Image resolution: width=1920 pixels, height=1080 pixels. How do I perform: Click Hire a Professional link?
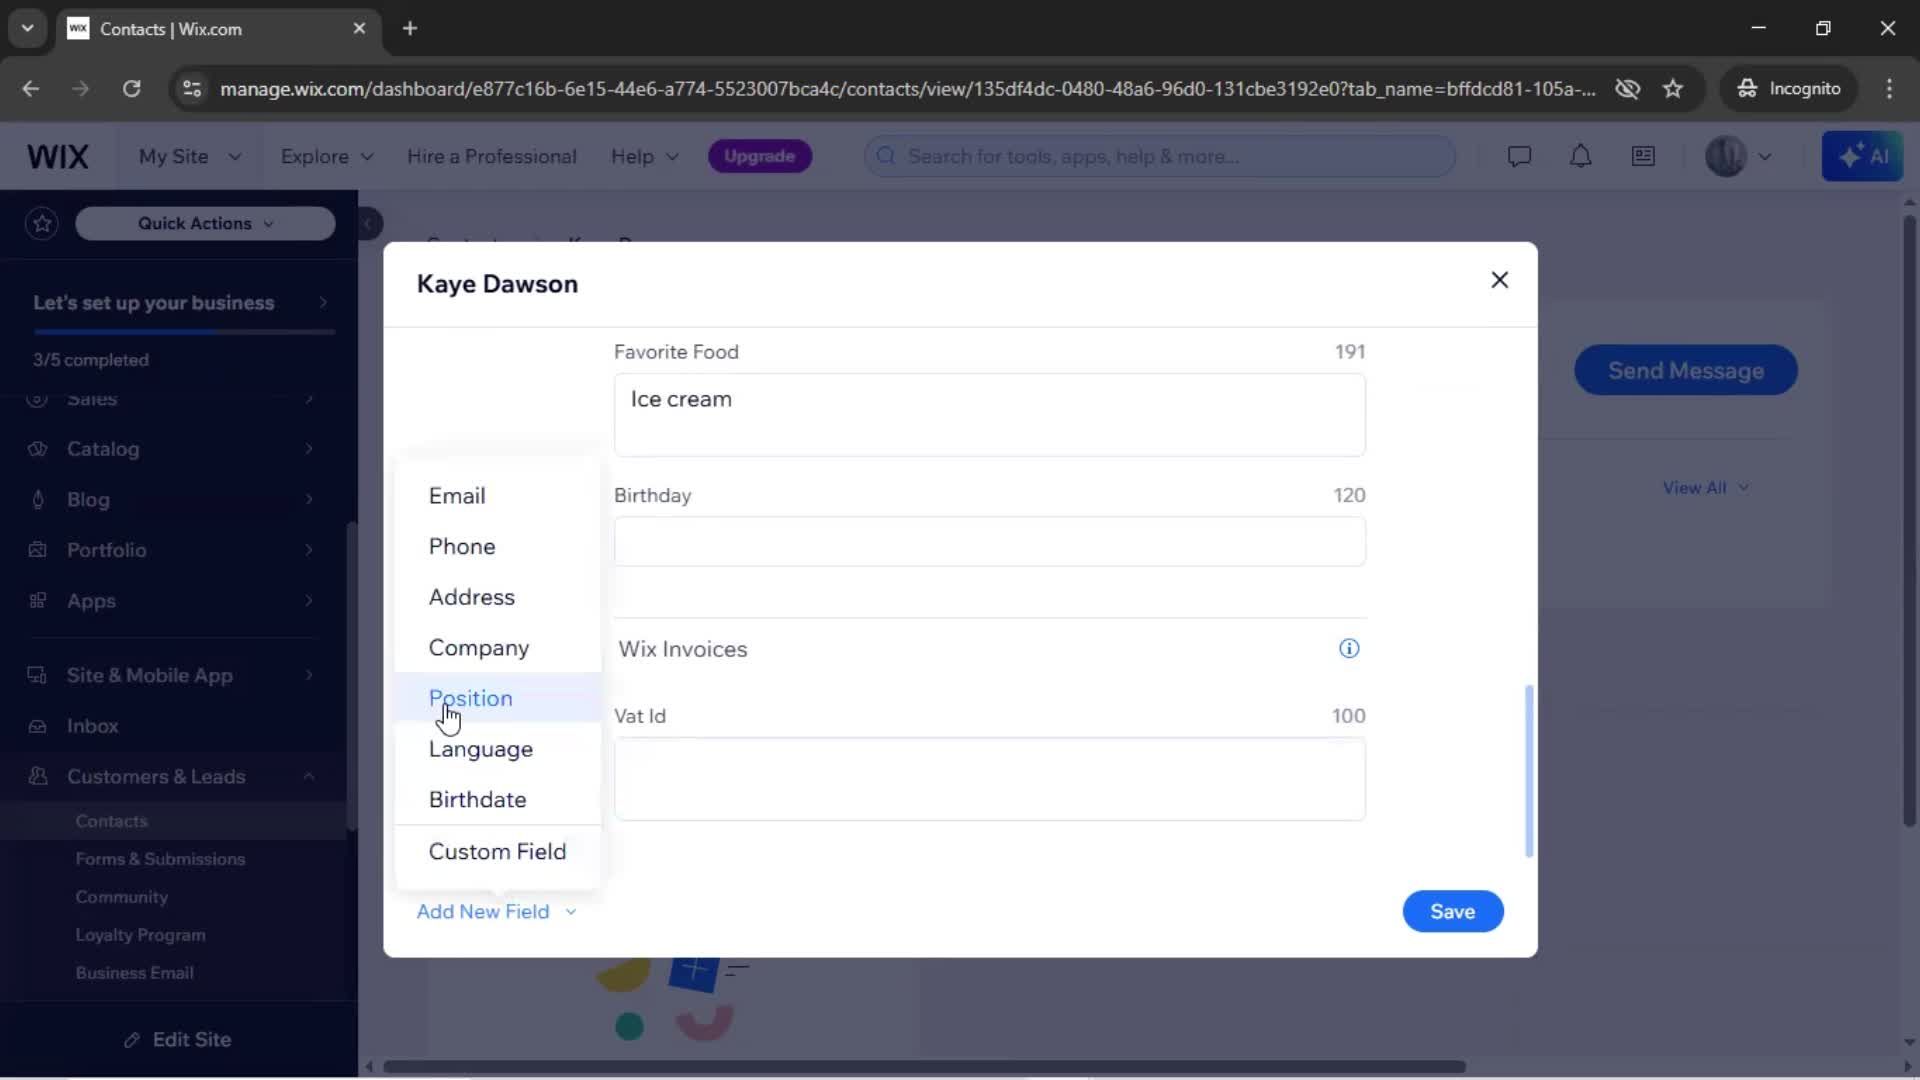(x=491, y=157)
